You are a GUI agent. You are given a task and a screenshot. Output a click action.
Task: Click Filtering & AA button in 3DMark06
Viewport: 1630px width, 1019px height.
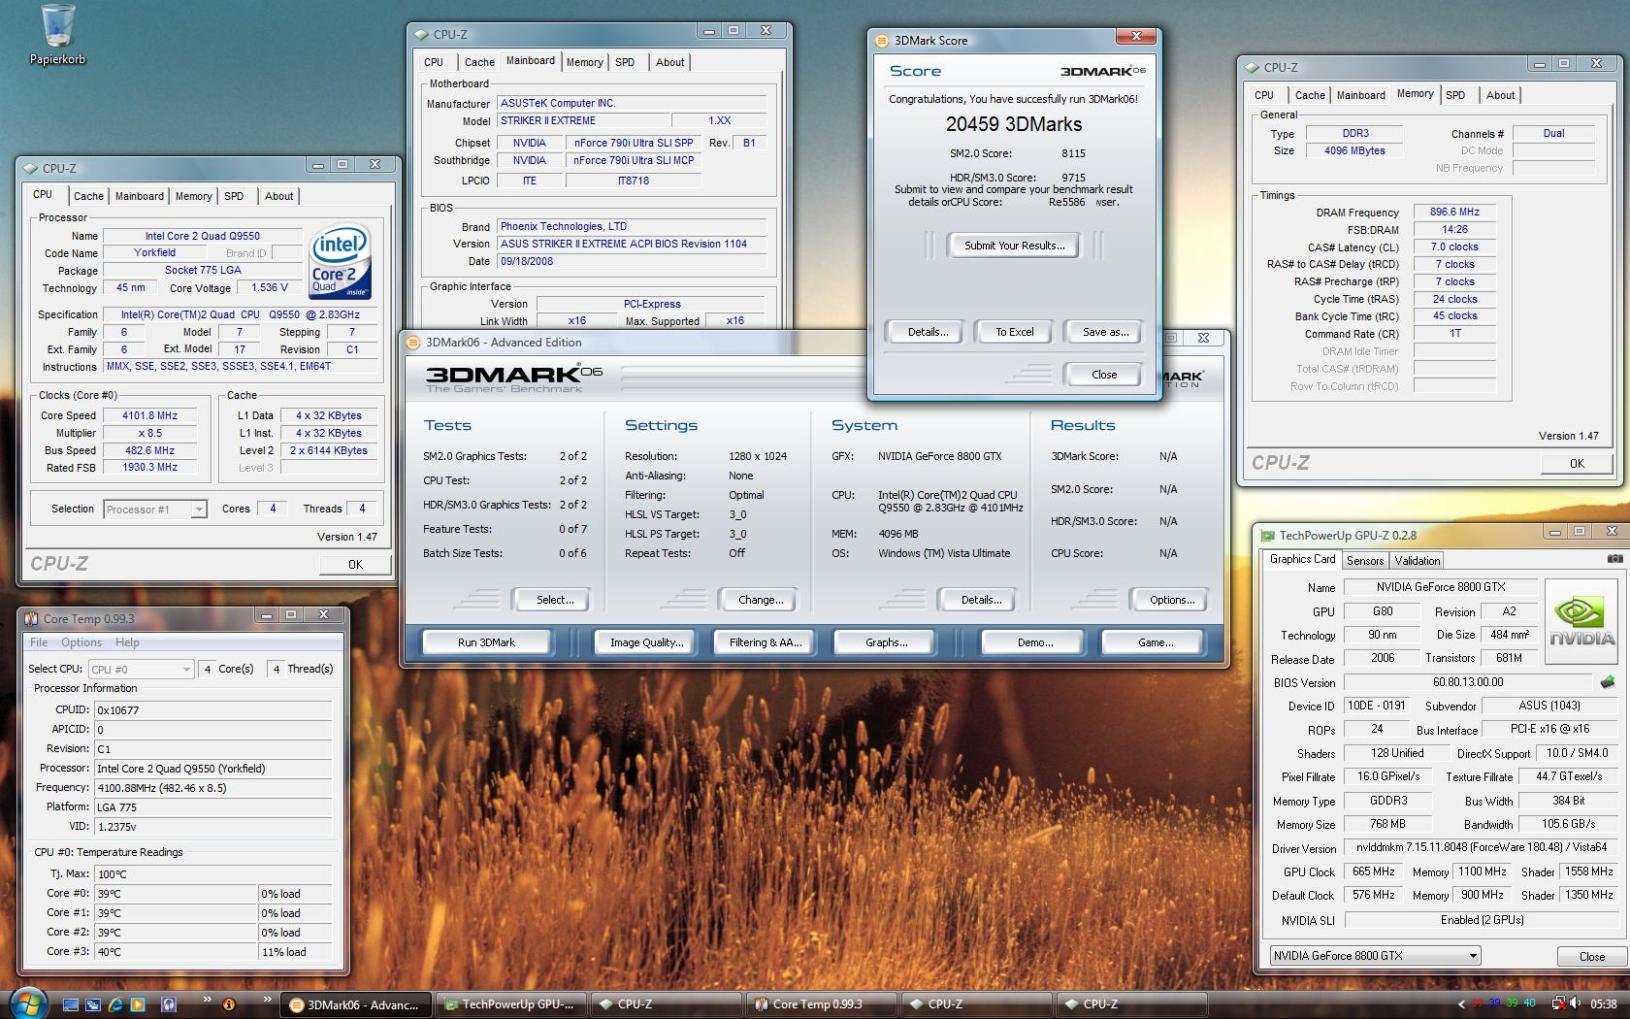pos(765,642)
